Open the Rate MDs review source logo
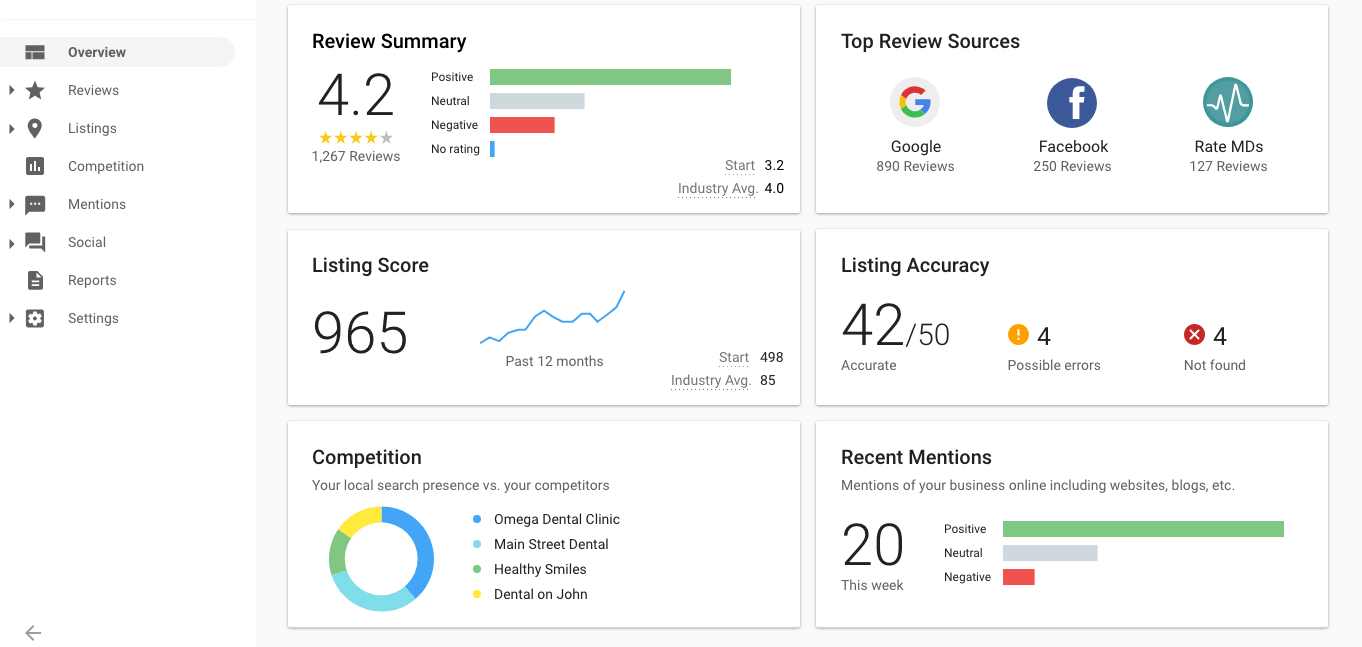Screen dimensions: 1362x647 [1228, 102]
